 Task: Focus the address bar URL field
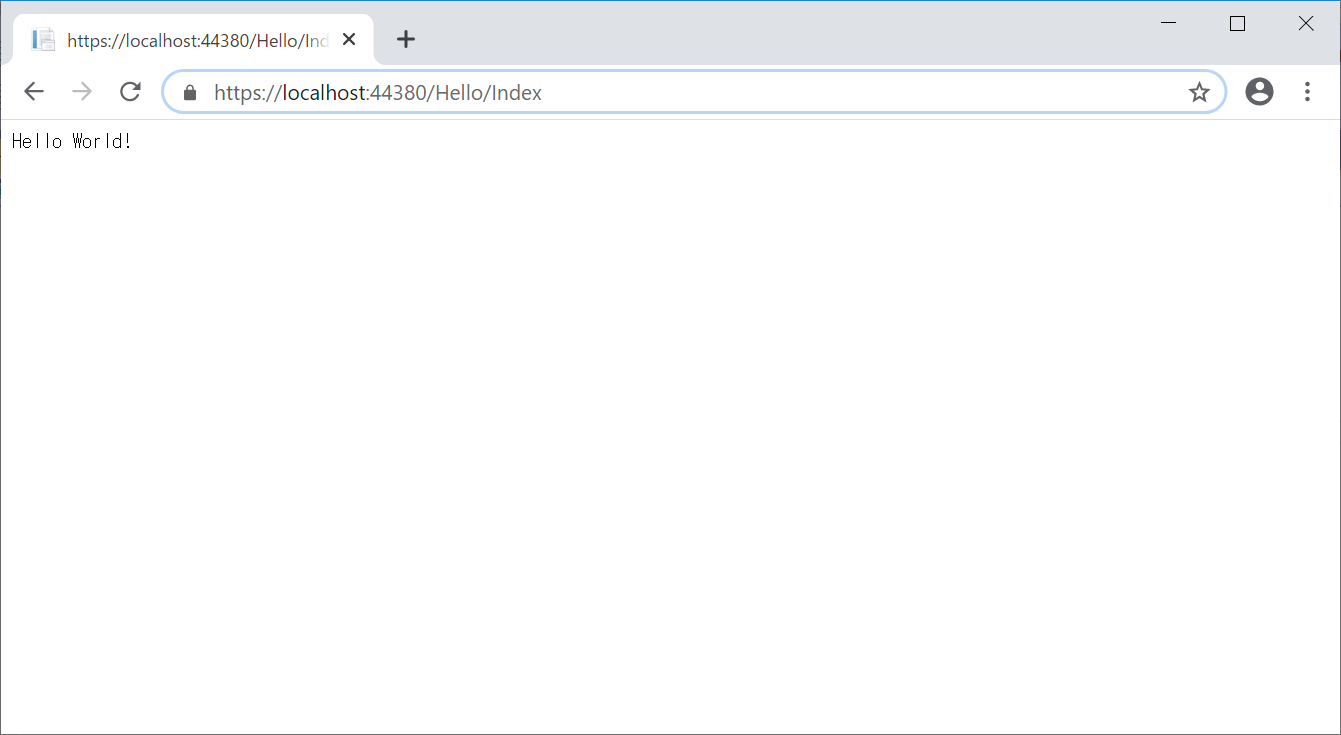point(694,92)
